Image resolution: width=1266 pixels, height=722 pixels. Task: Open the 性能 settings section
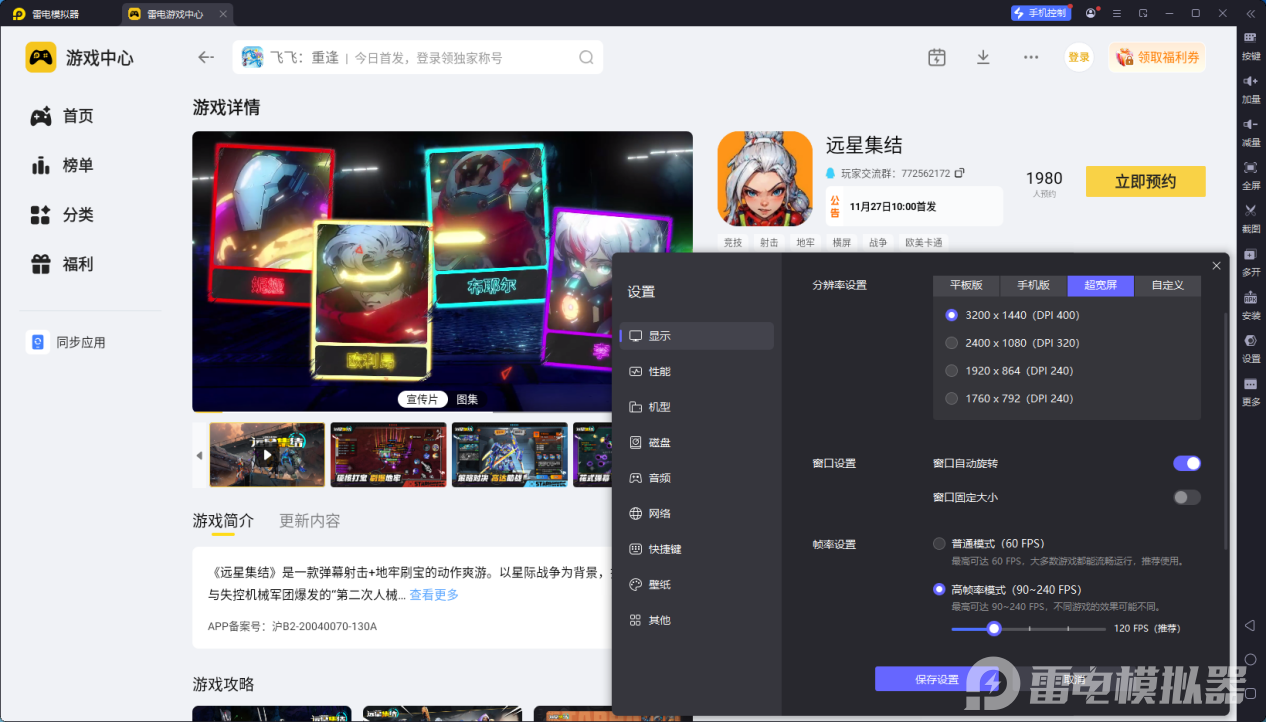pyautogui.click(x=659, y=372)
